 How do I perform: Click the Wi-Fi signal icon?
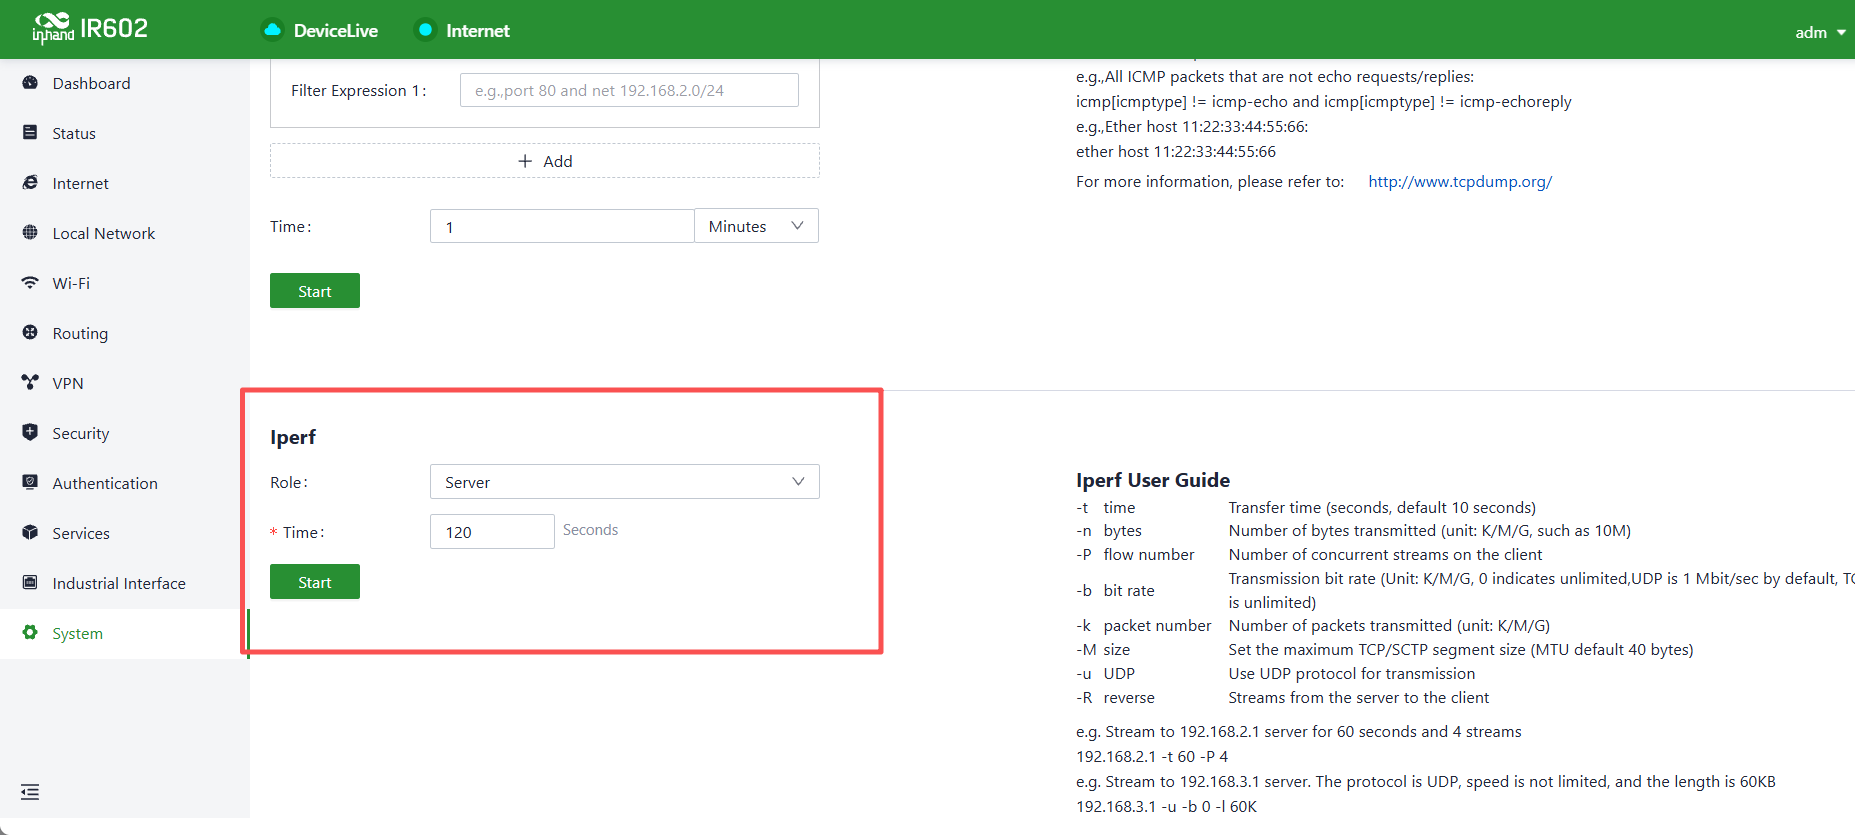[x=30, y=283]
